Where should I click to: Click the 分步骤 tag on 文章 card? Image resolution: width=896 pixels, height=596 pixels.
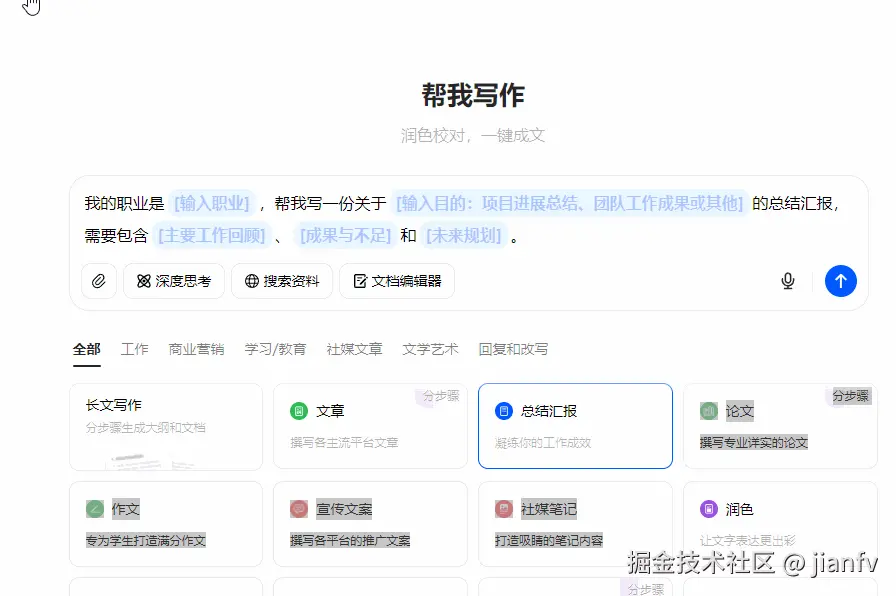tap(441, 395)
